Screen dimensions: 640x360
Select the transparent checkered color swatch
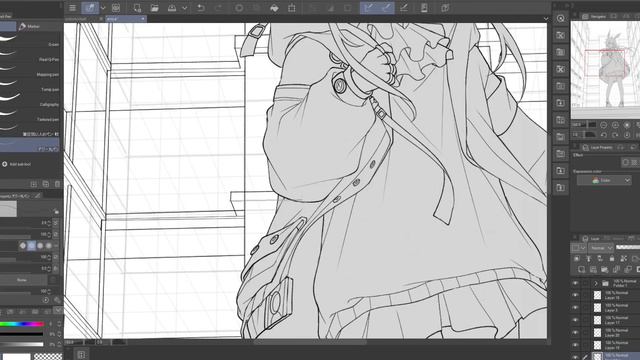(x=48, y=357)
